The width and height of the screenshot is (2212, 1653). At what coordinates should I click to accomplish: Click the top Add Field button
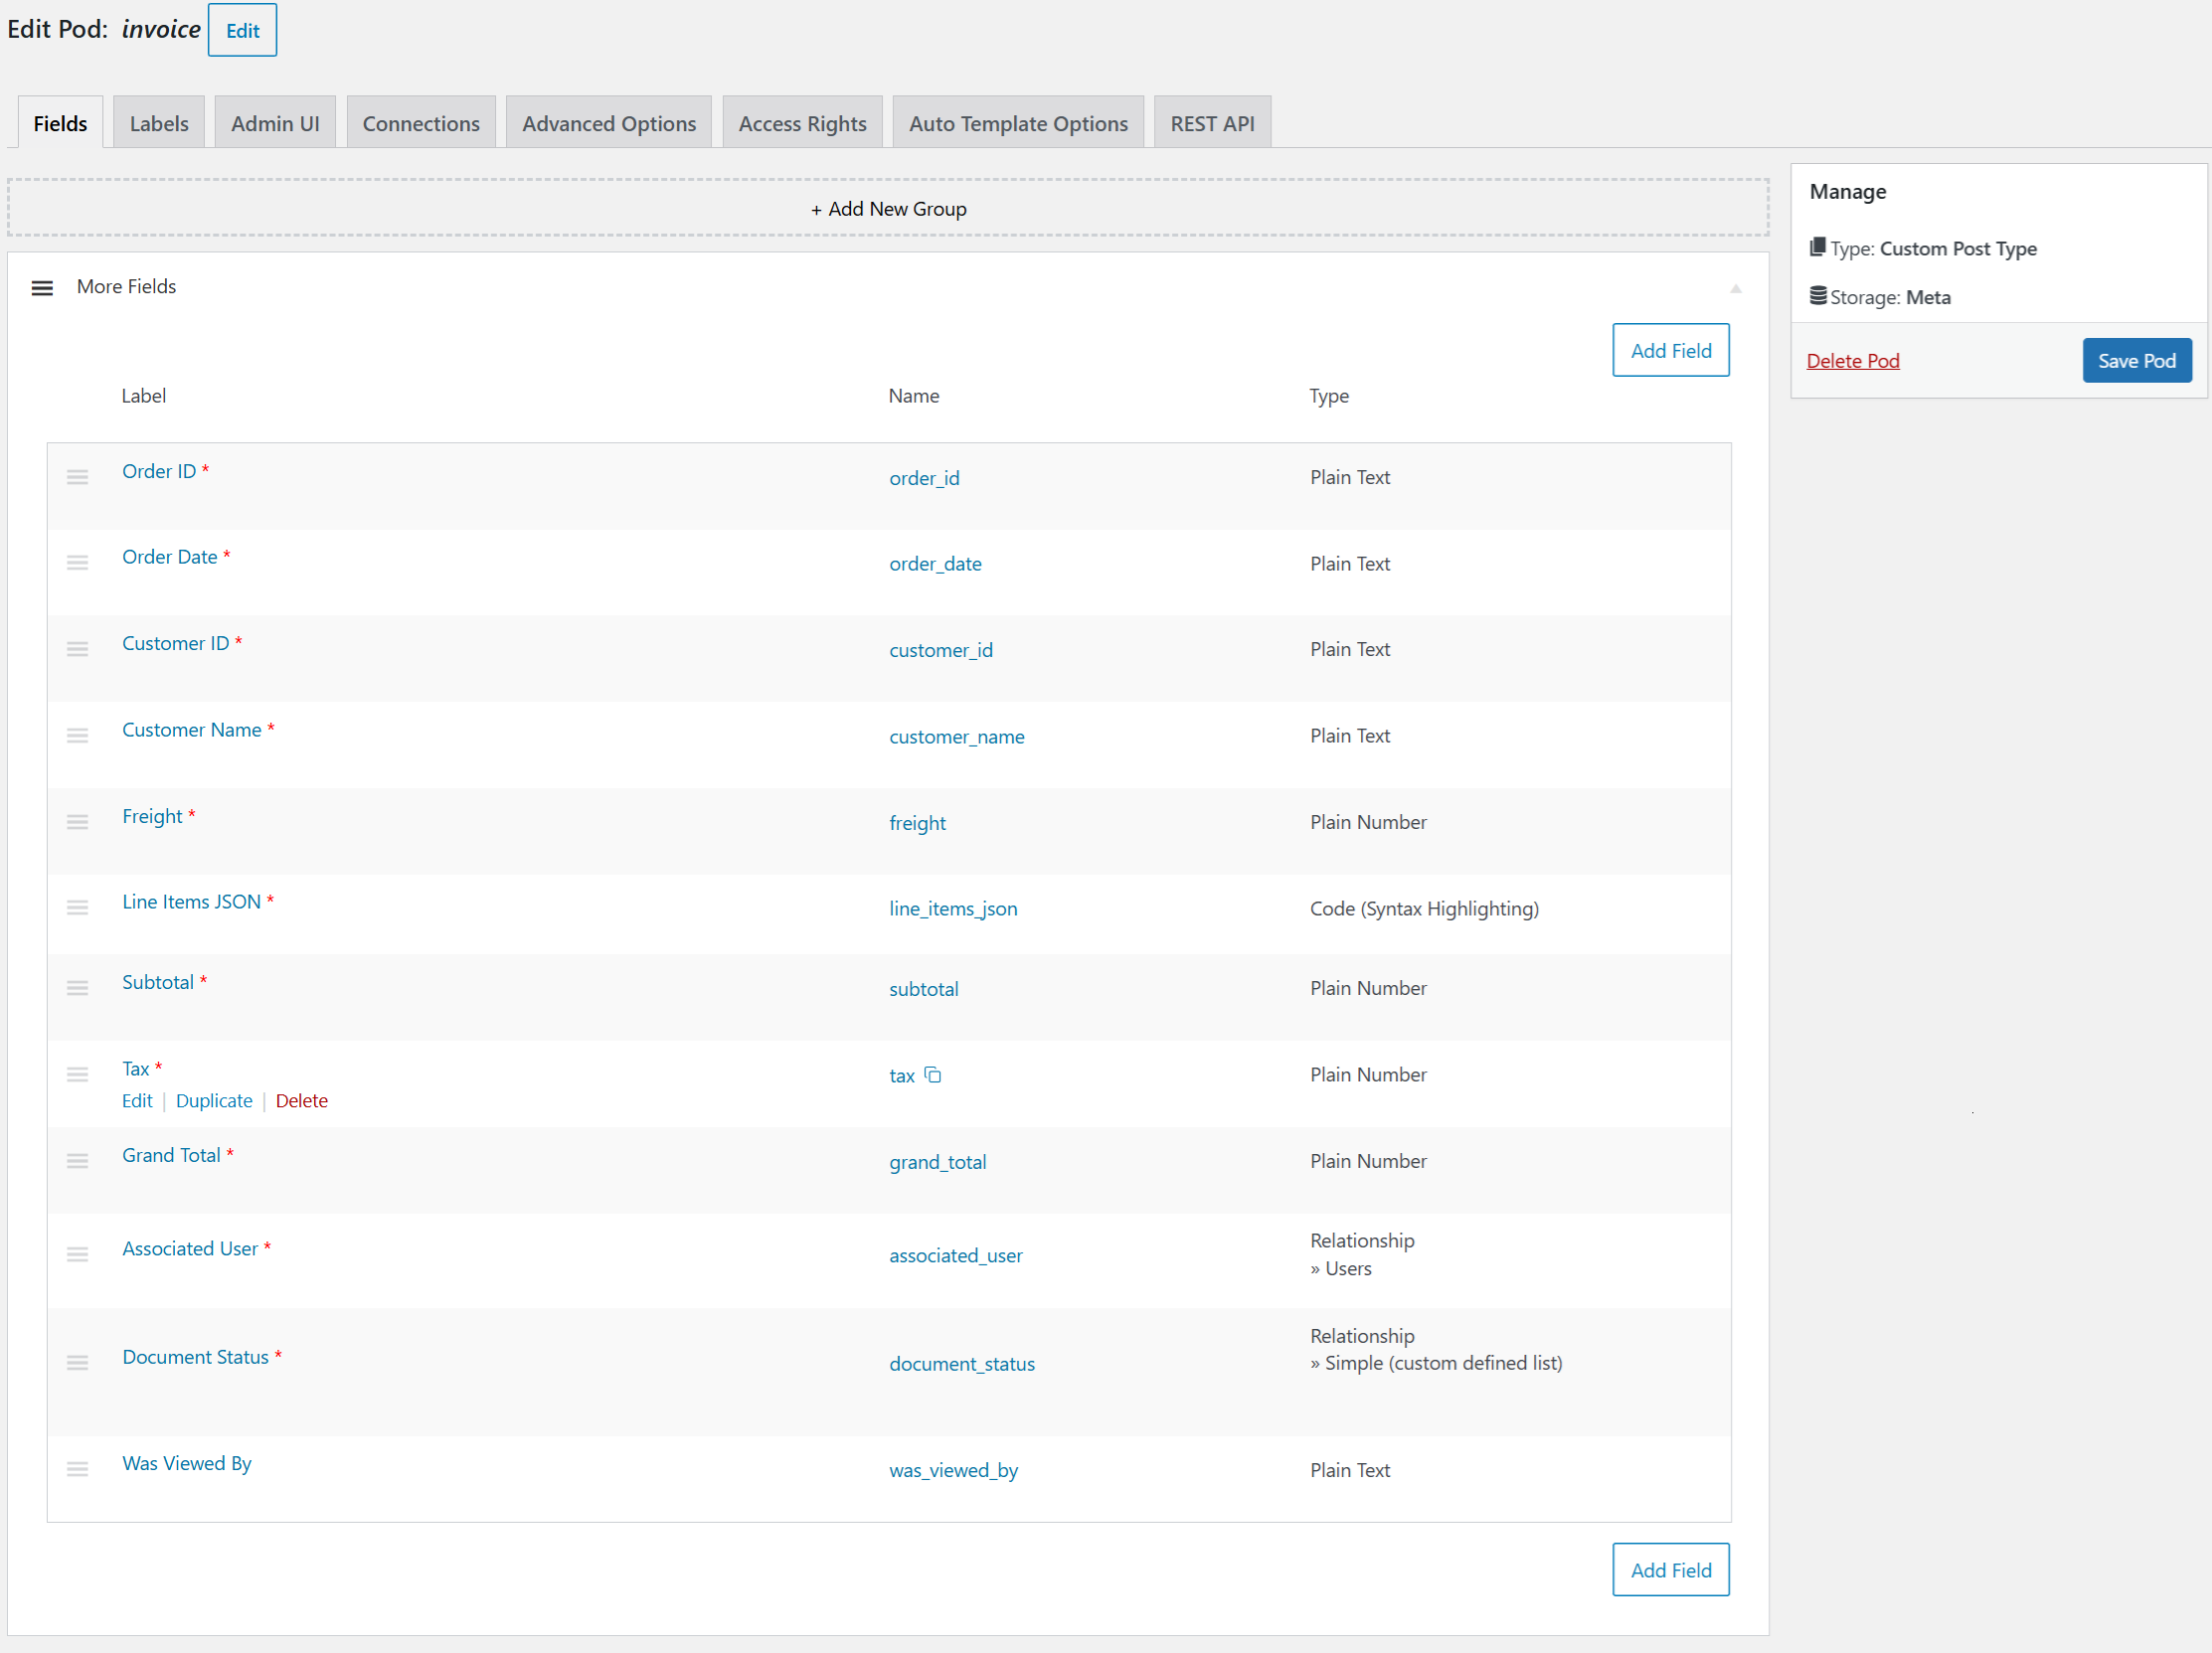tap(1670, 350)
